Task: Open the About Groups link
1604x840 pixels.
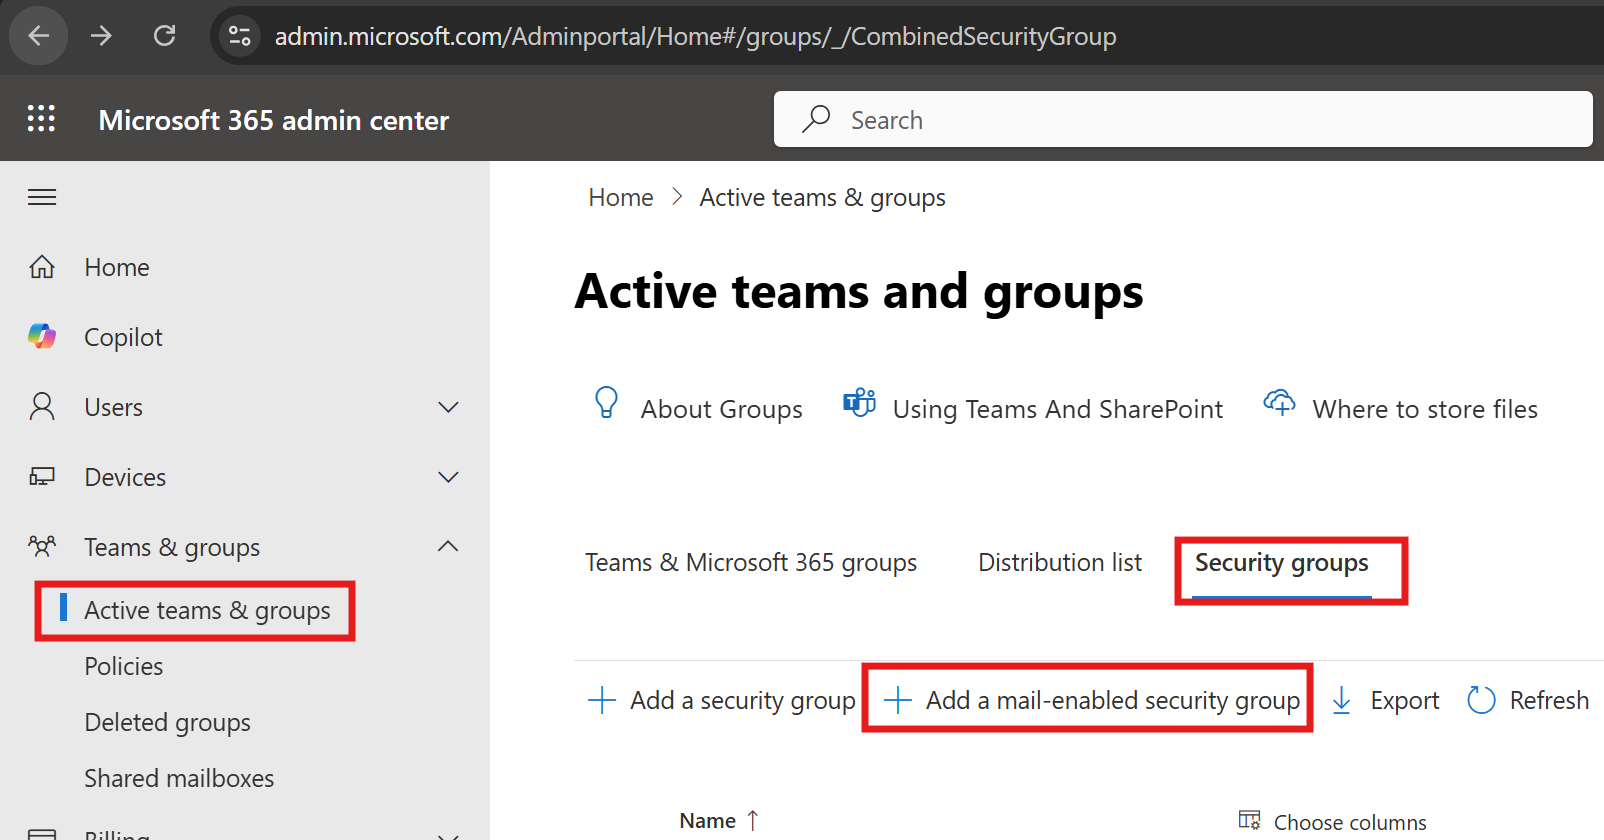Action: tap(721, 409)
